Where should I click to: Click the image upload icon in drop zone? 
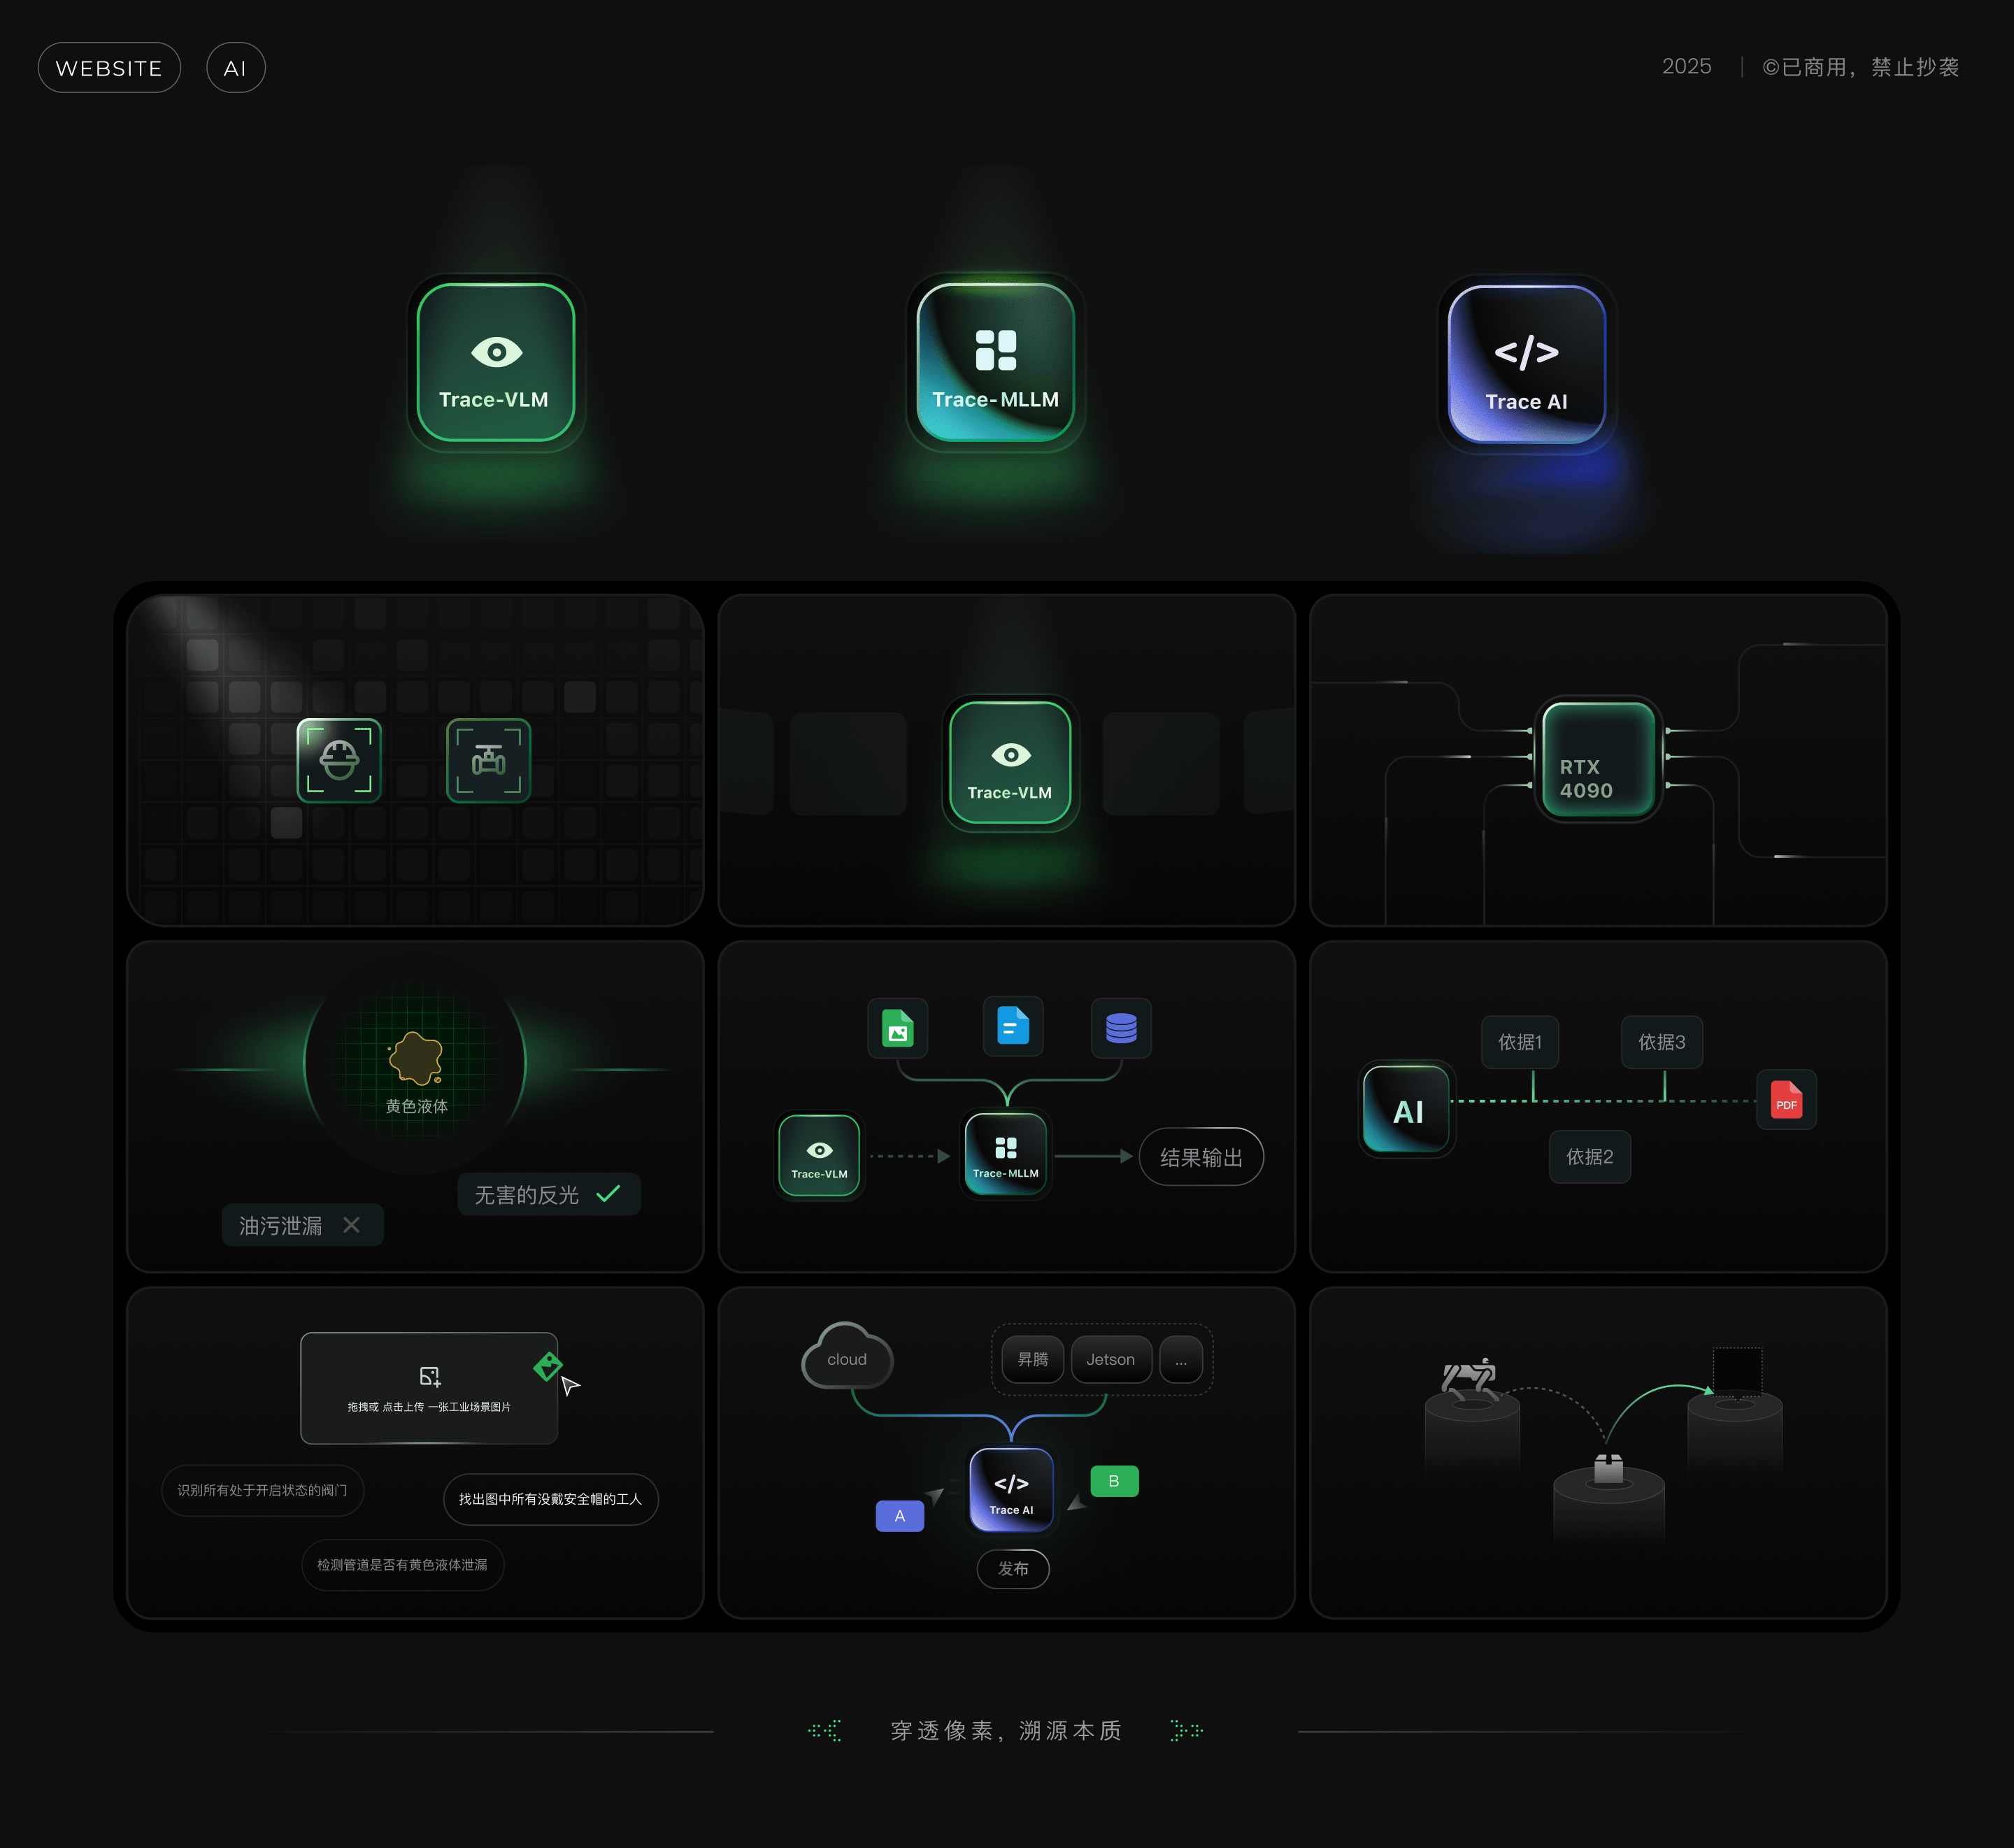pos(430,1377)
